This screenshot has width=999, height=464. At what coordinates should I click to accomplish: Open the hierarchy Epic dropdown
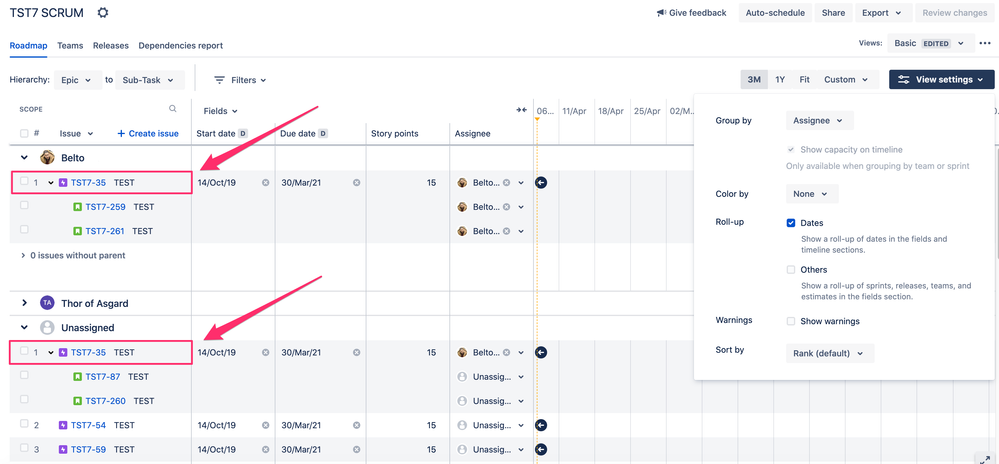[x=78, y=80]
